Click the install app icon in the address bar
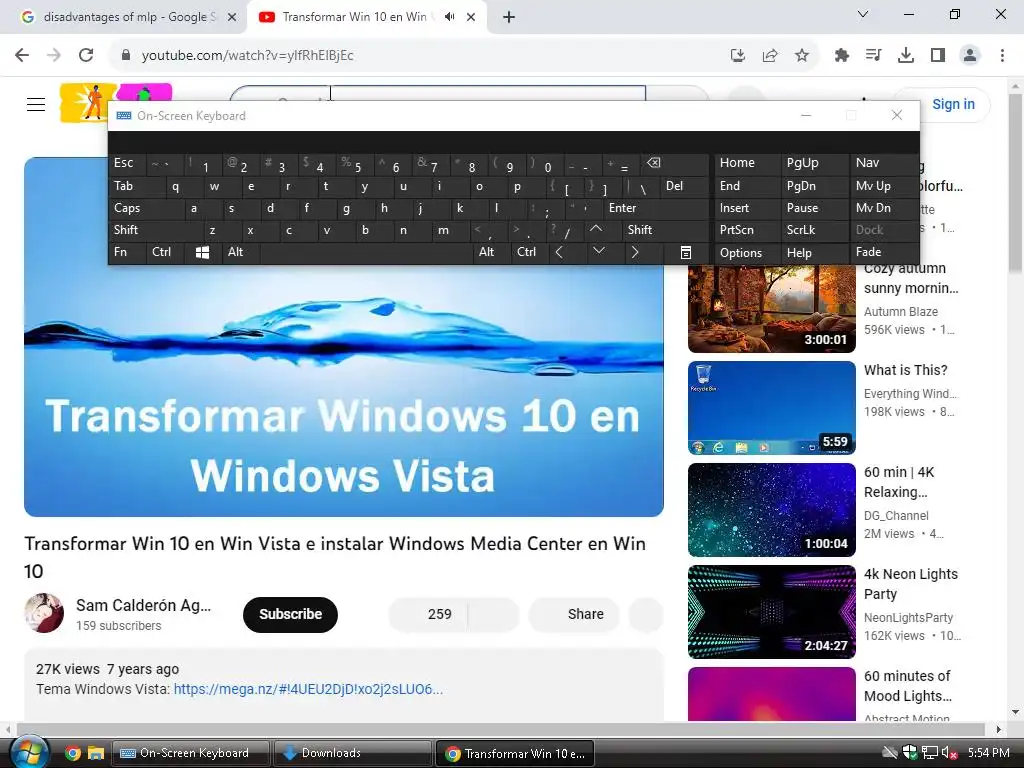The width and height of the screenshot is (1024, 768). click(738, 56)
